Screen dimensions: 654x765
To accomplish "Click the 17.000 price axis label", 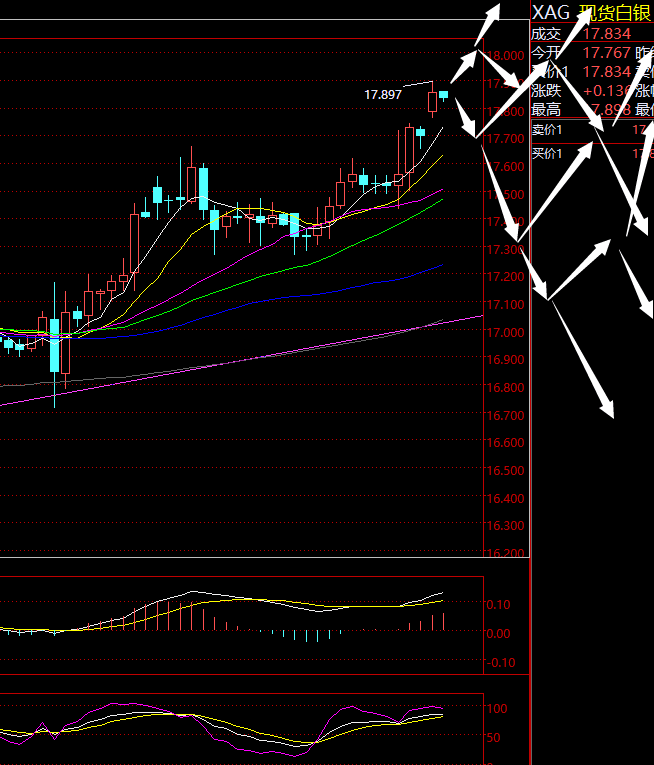I will [x=506, y=332].
